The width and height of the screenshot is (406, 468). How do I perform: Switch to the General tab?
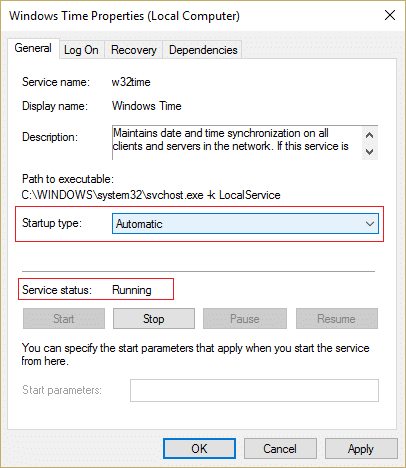pyautogui.click(x=33, y=48)
